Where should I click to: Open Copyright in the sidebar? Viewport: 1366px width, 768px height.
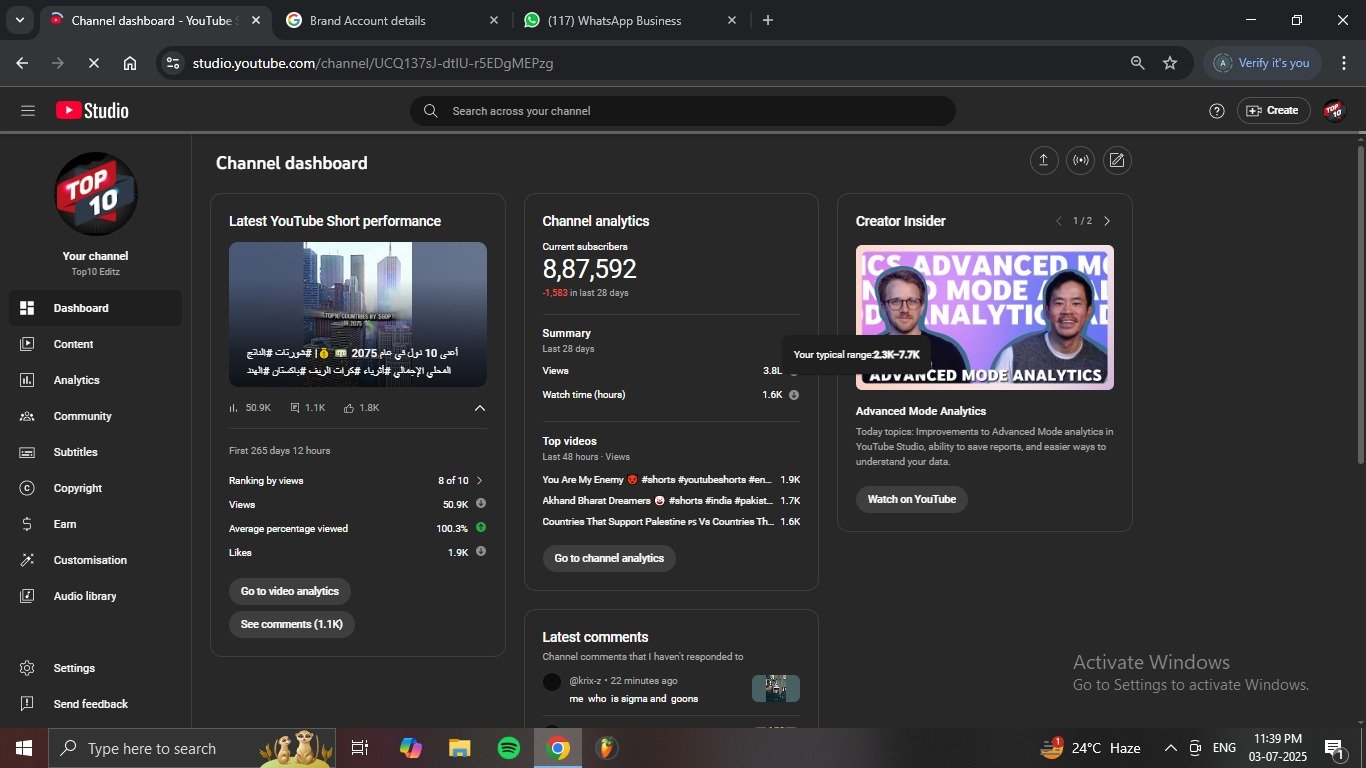95,488
